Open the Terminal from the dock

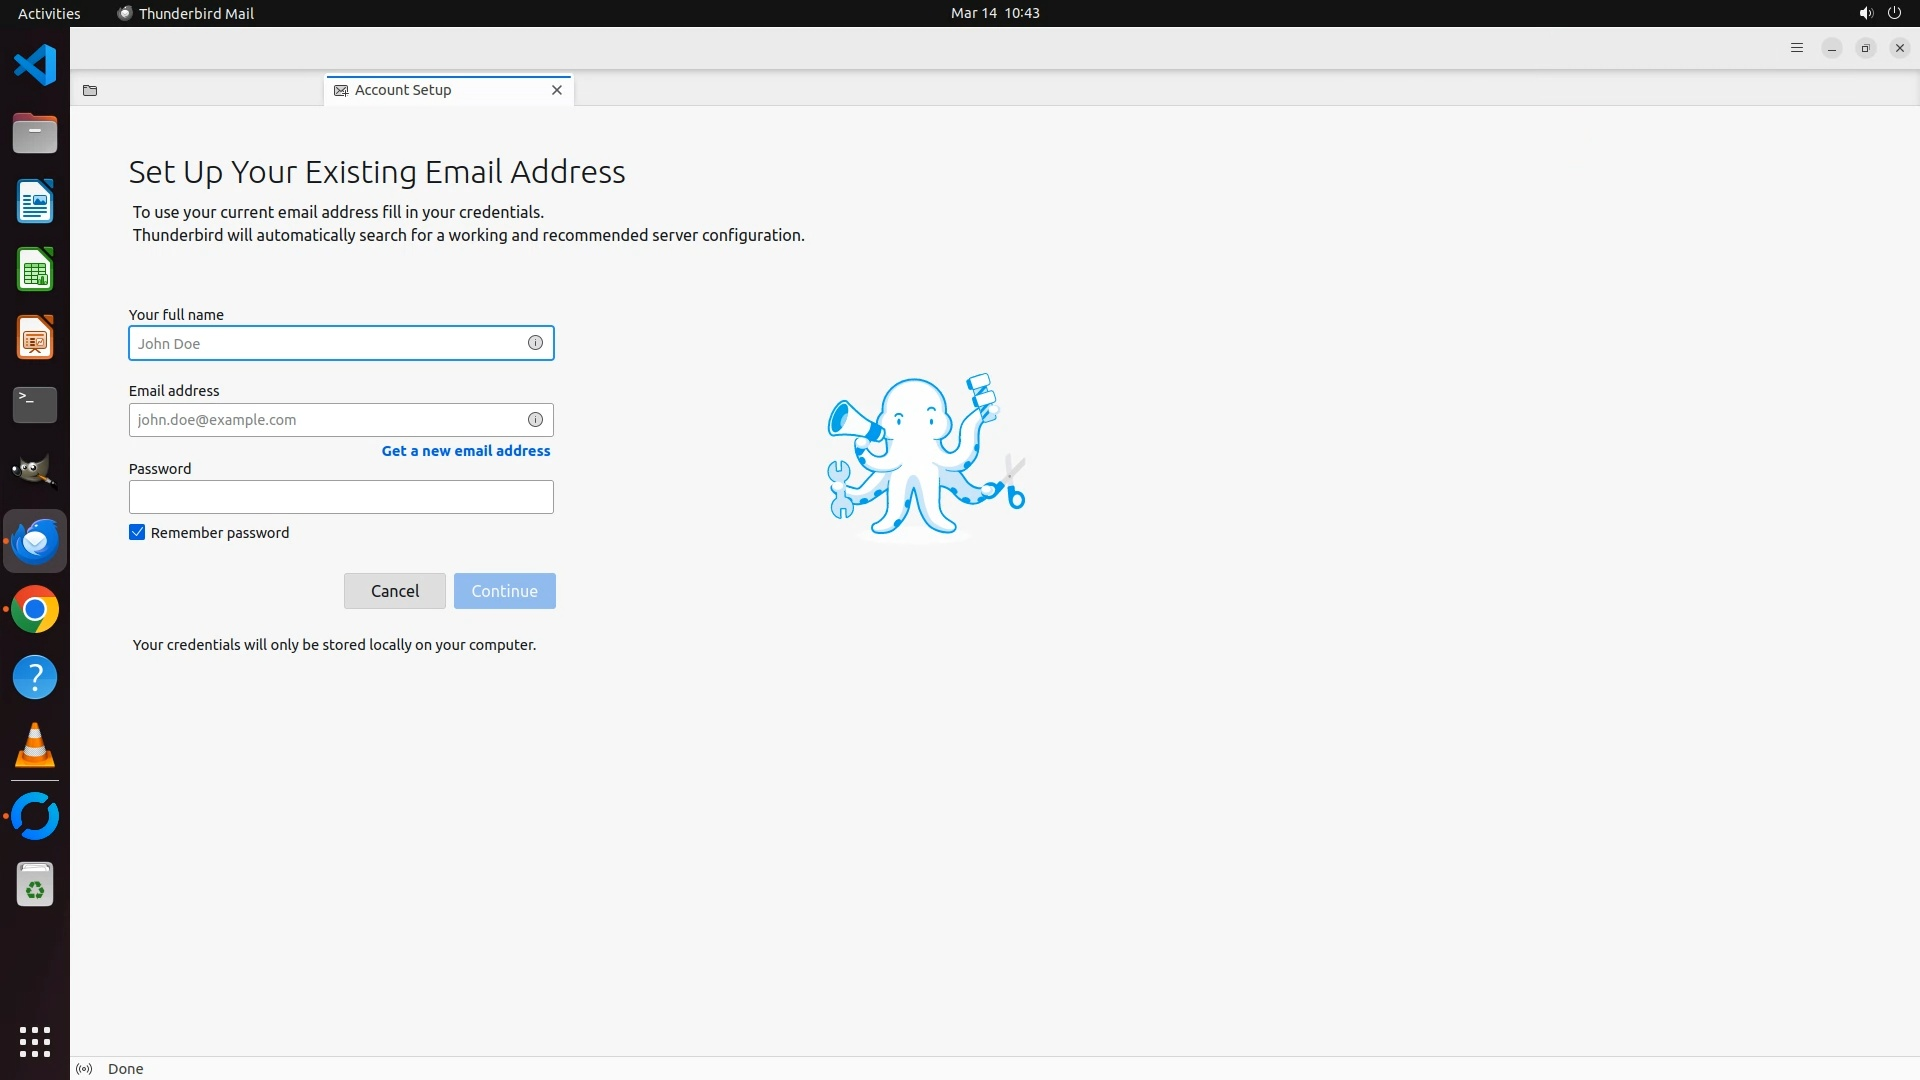[x=35, y=404]
